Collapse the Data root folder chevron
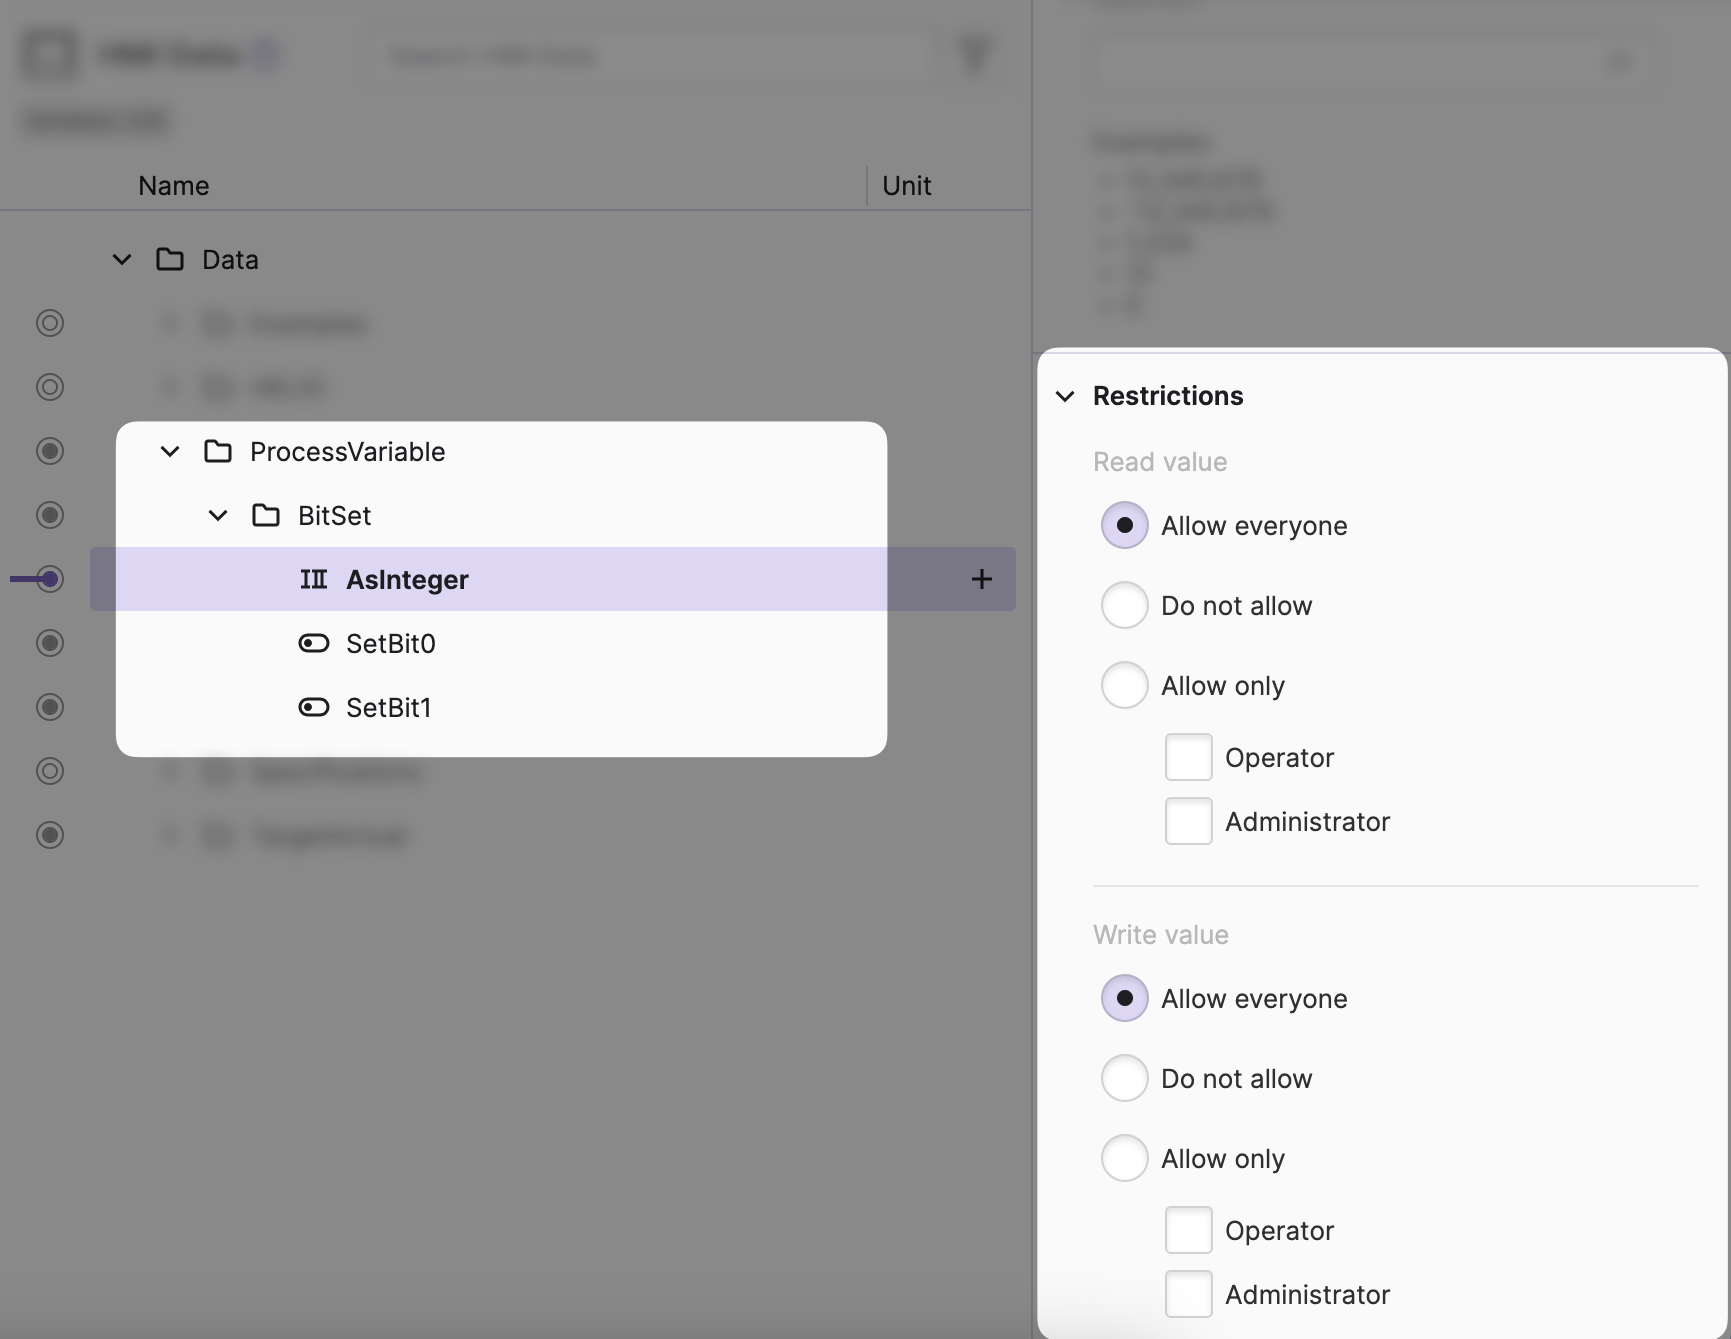Viewport: 1731px width, 1339px height. point(122,259)
